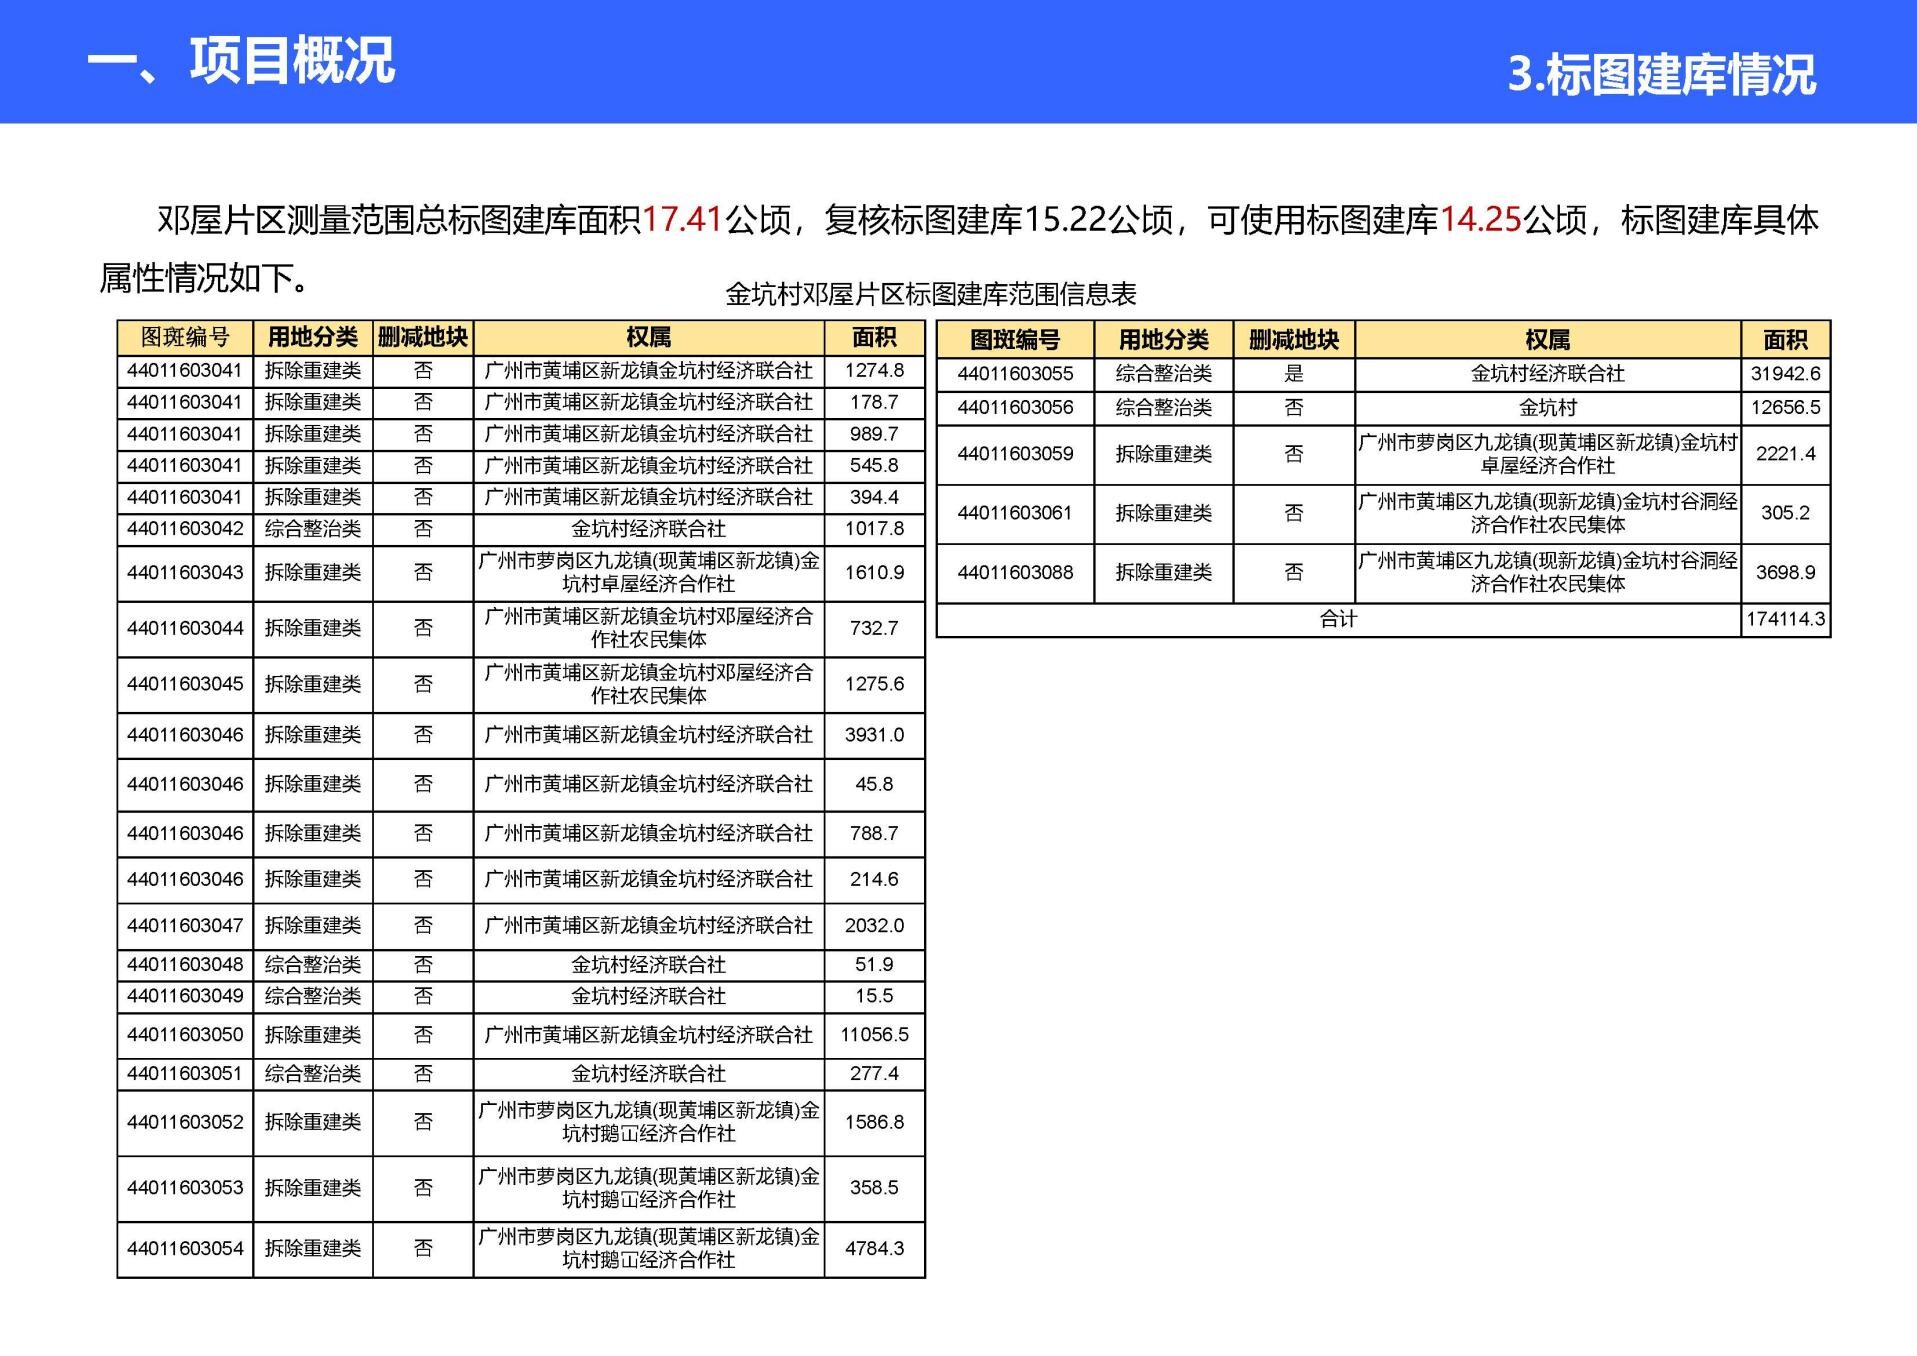Click plot number 44011603088
Screen dimensions: 1917x1356
(x=1015, y=573)
